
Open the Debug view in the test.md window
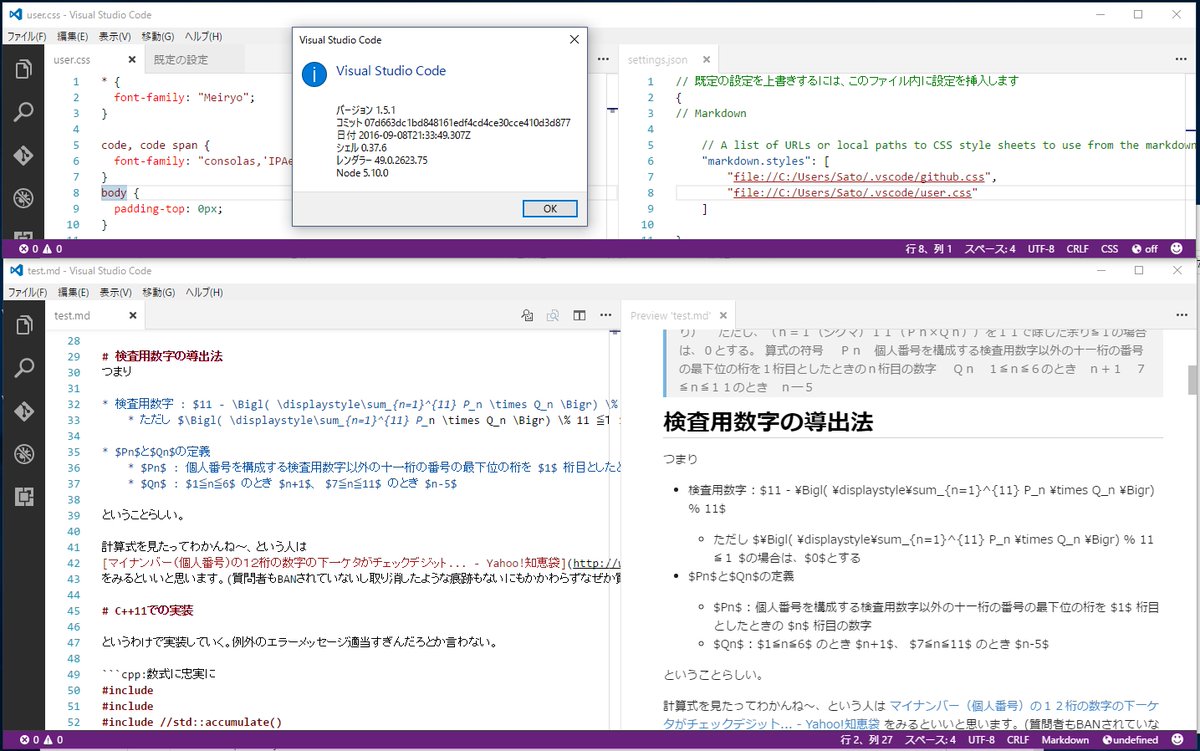pyautogui.click(x=22, y=454)
